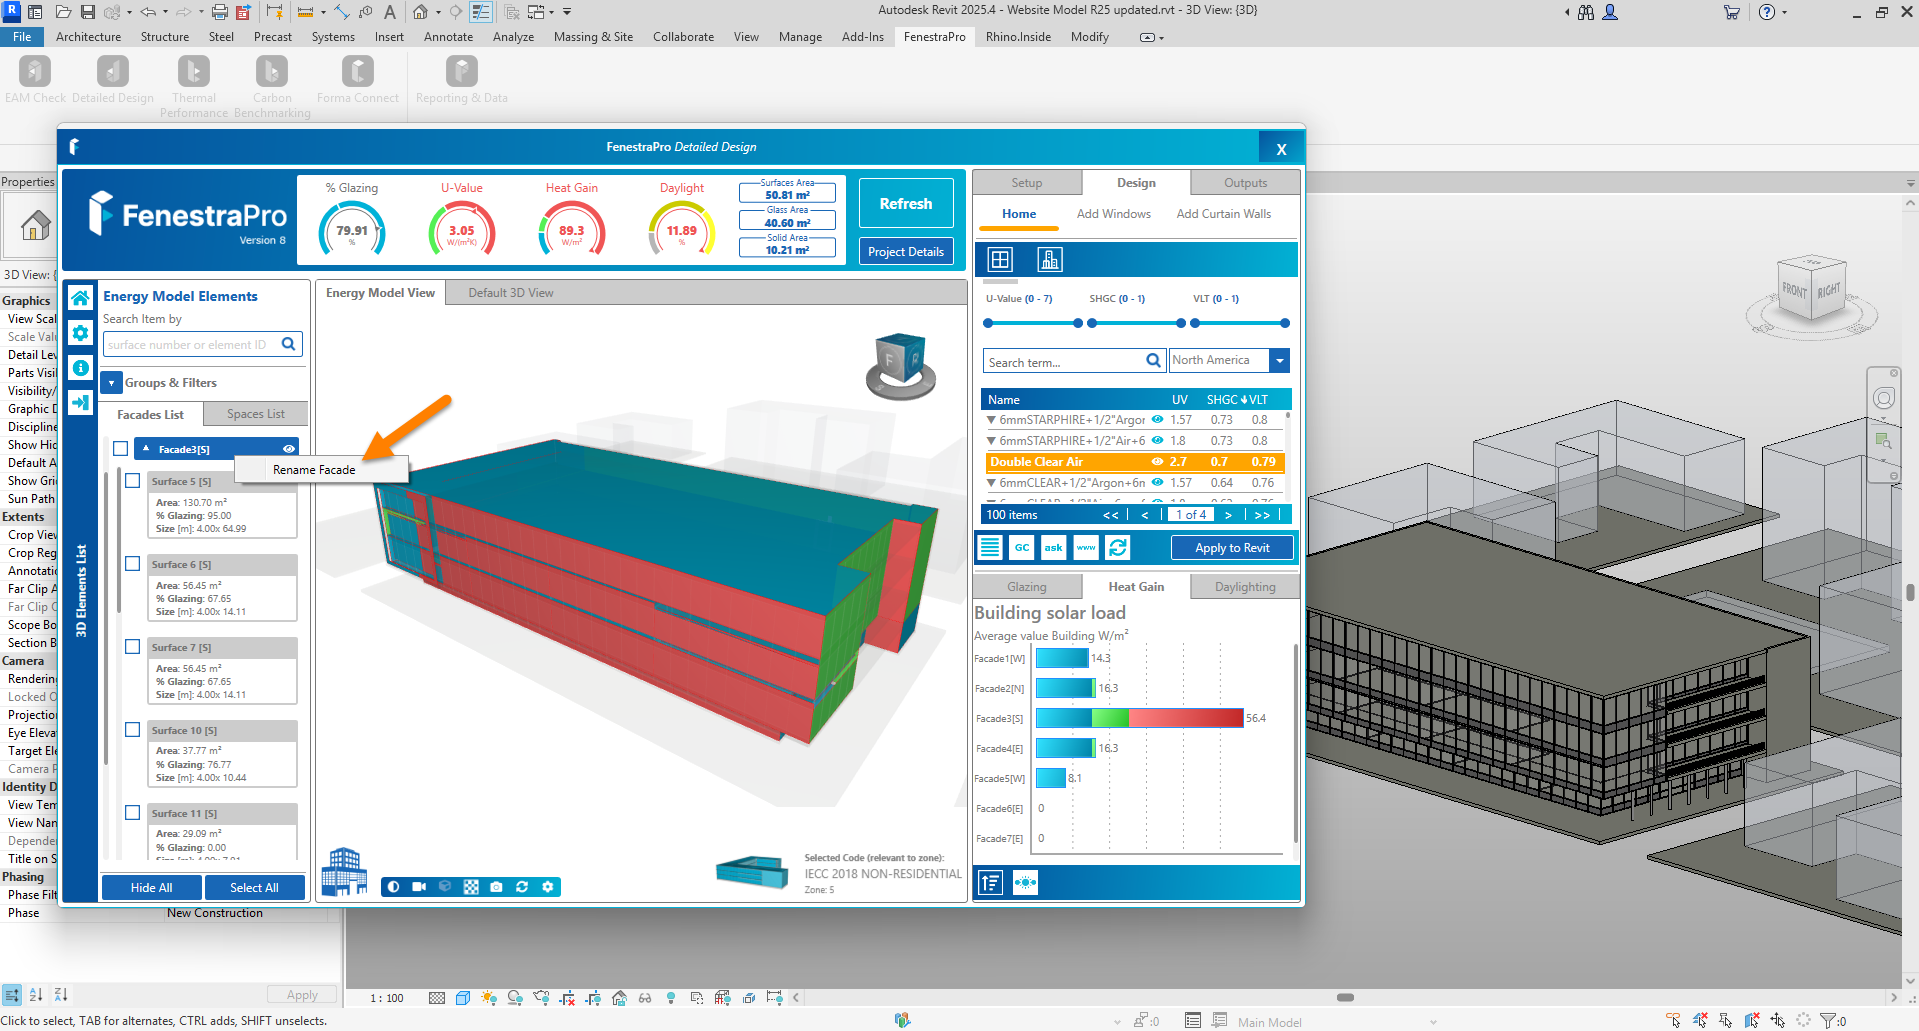
Task: Jump to first page of glazing list
Action: pyautogui.click(x=1110, y=515)
